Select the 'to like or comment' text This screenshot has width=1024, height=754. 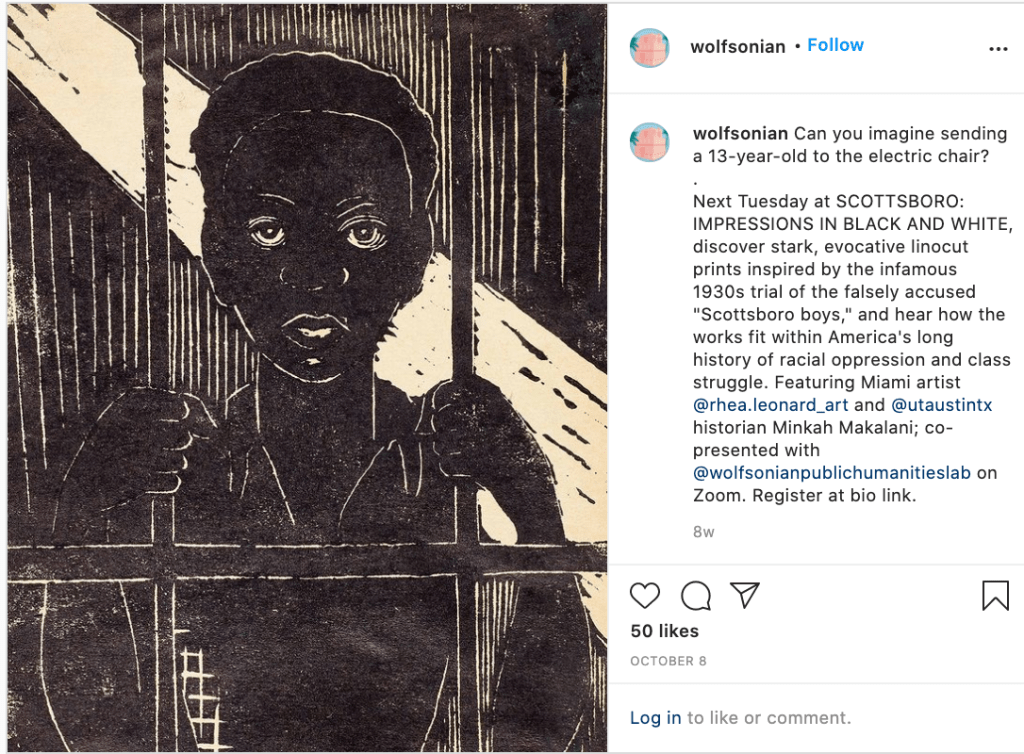tap(769, 717)
